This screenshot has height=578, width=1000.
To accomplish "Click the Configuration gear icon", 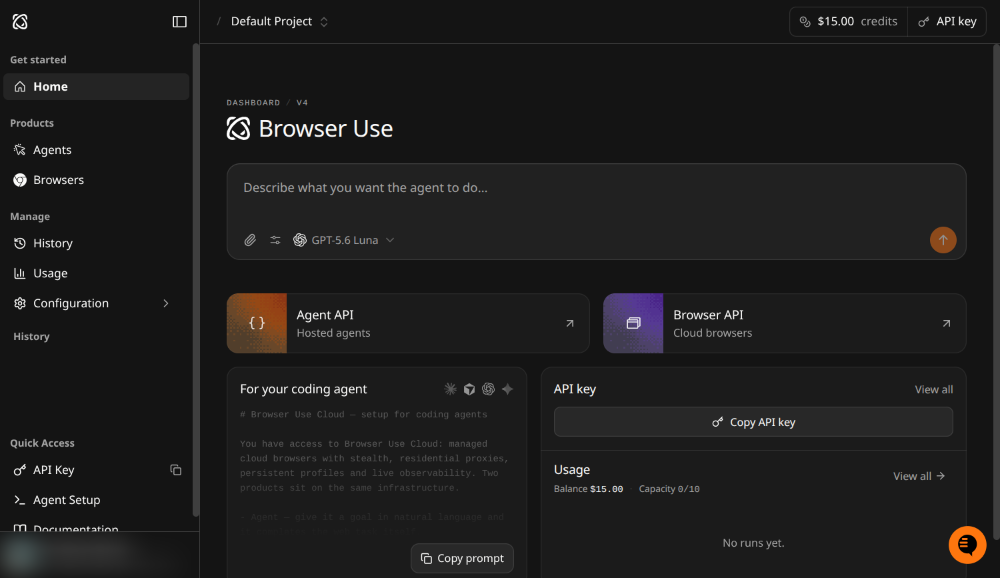I will (20, 303).
